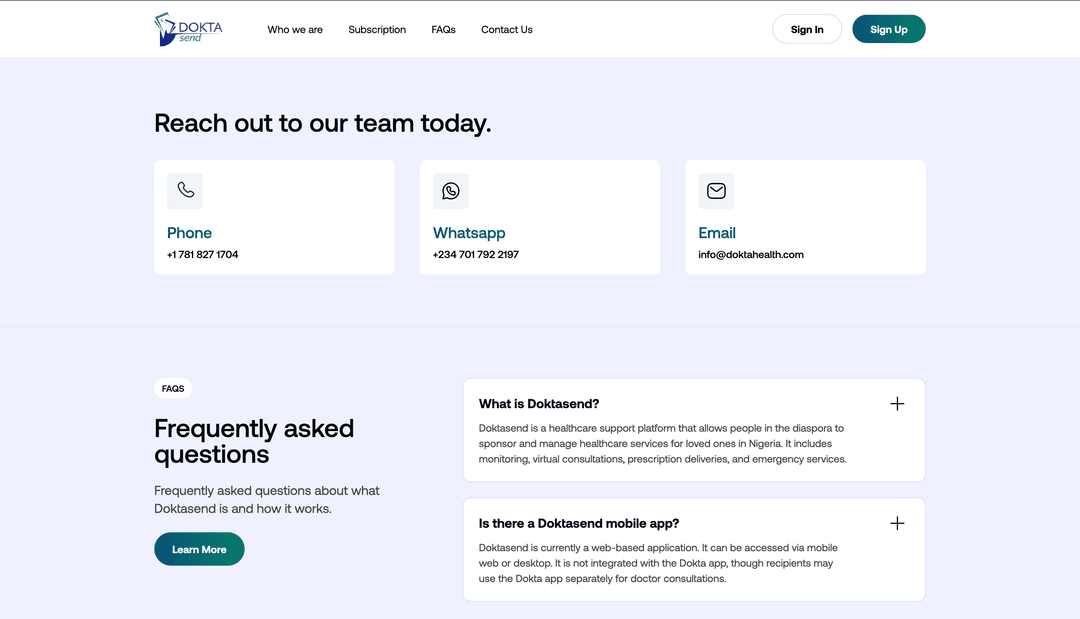The height and width of the screenshot is (619, 1080).
Task: Open the Who we are menu item
Action: pos(295,30)
